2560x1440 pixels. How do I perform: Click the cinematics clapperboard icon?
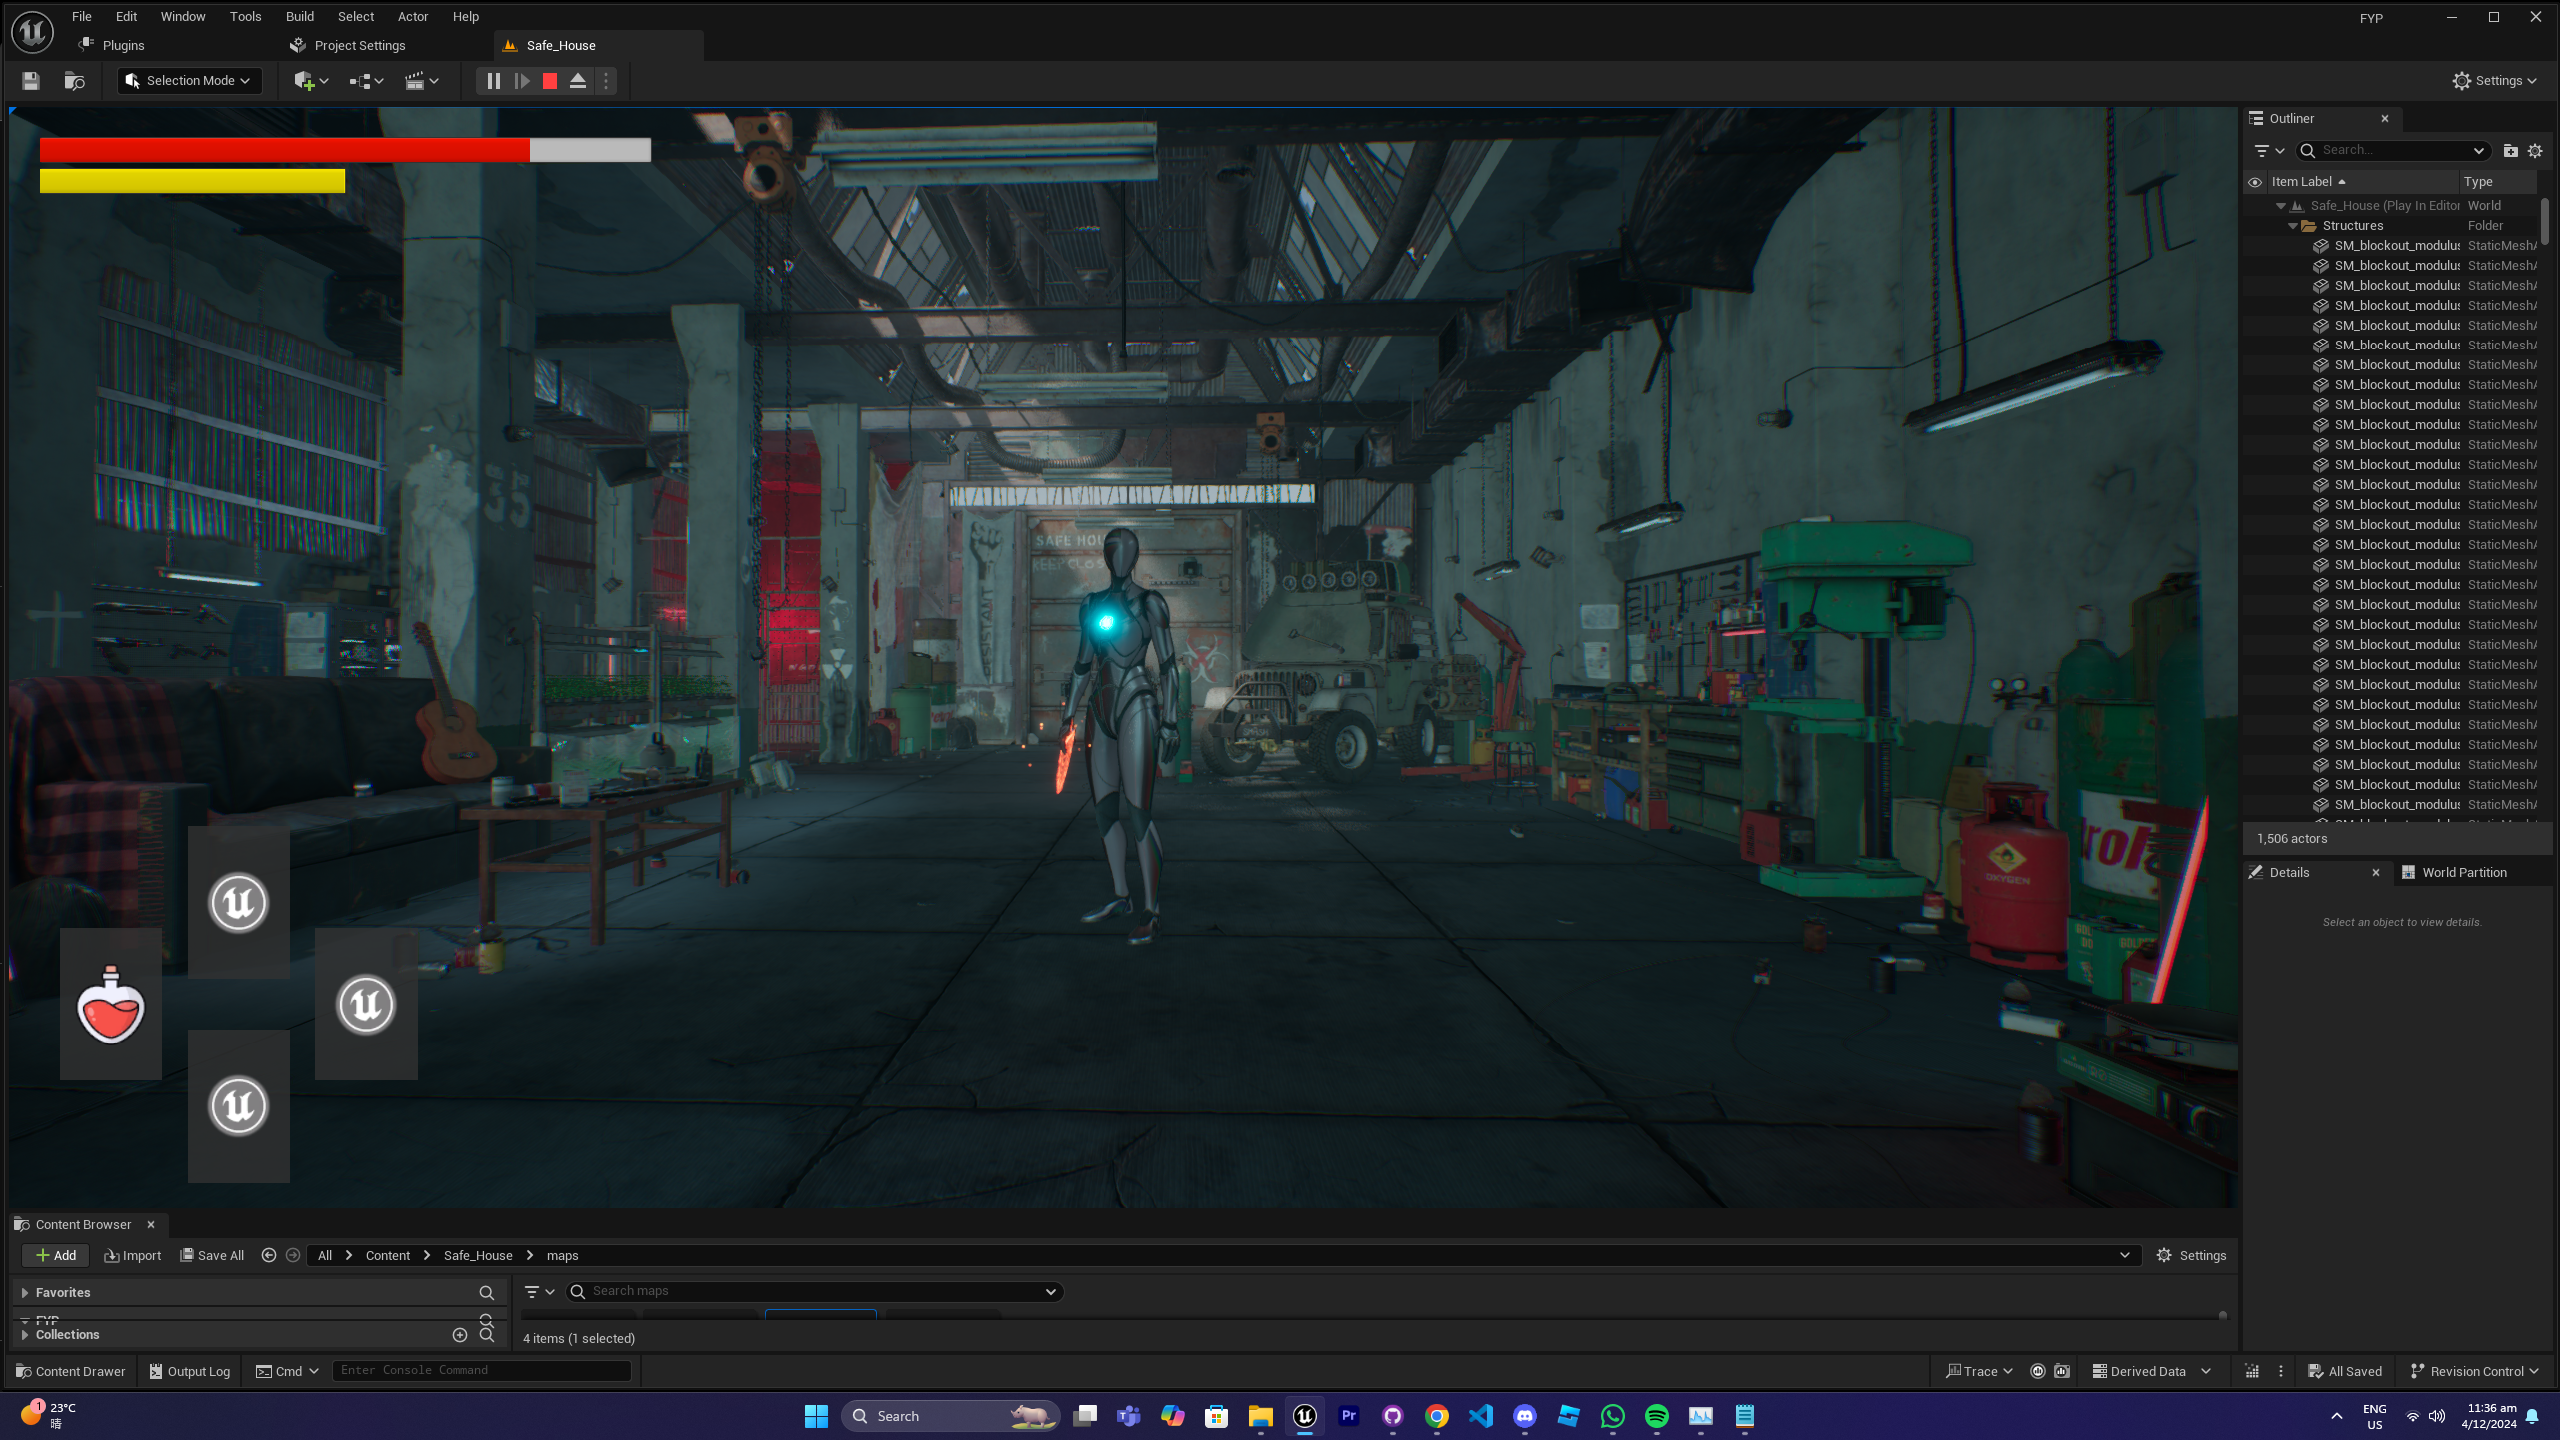point(421,81)
